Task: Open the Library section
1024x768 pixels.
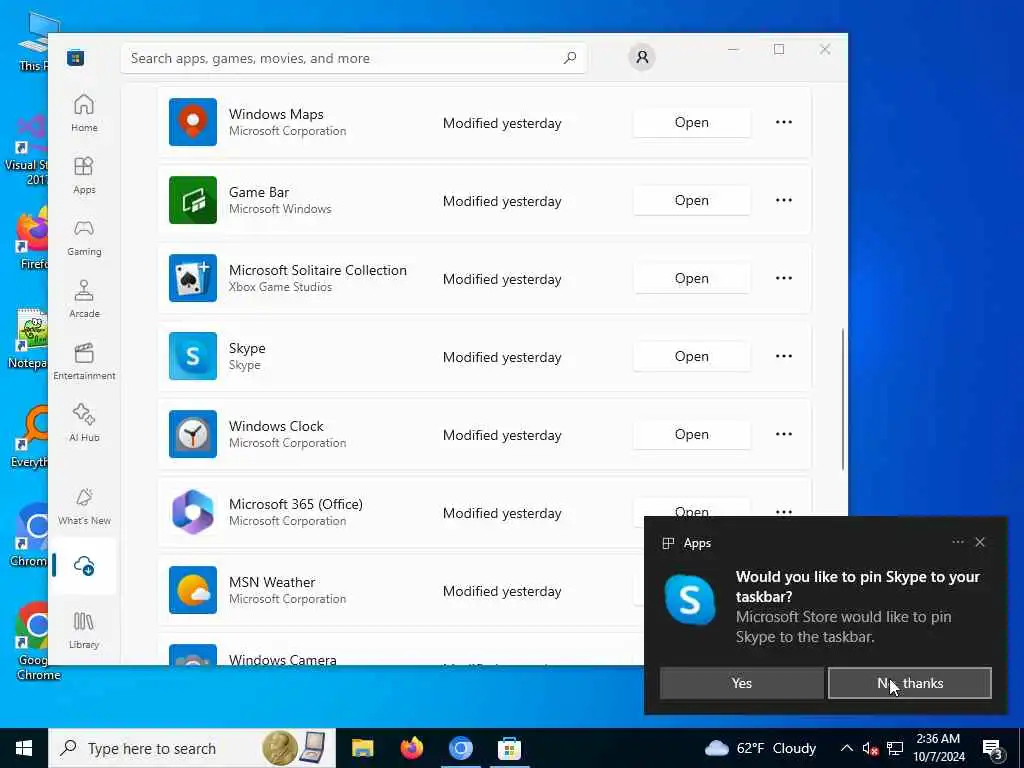Action: [84, 630]
